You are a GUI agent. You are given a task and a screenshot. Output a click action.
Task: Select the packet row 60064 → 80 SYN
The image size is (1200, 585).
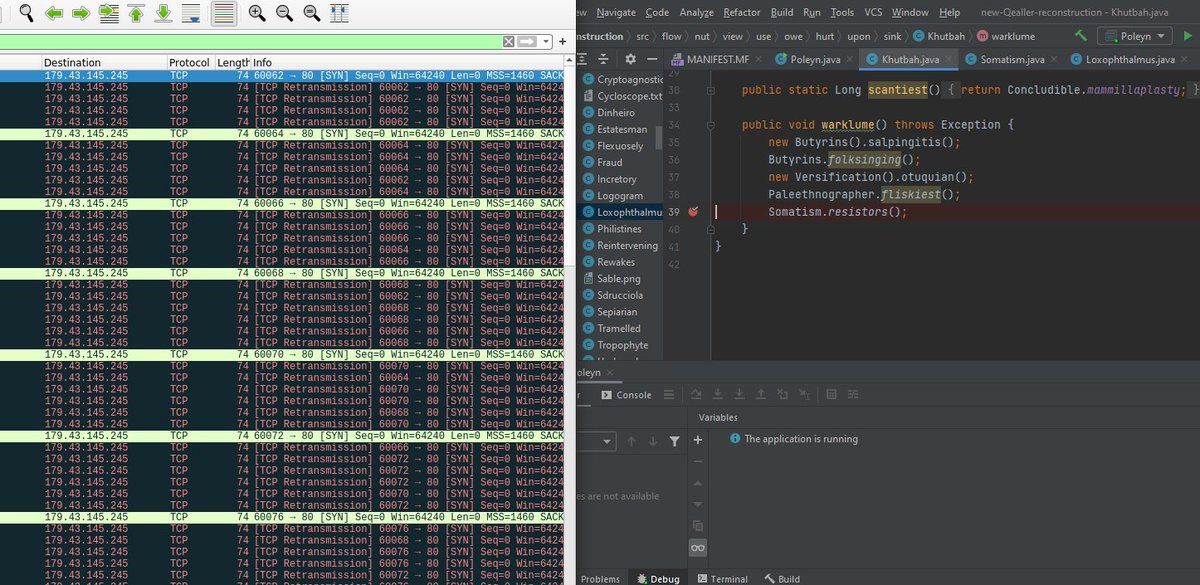point(282,133)
